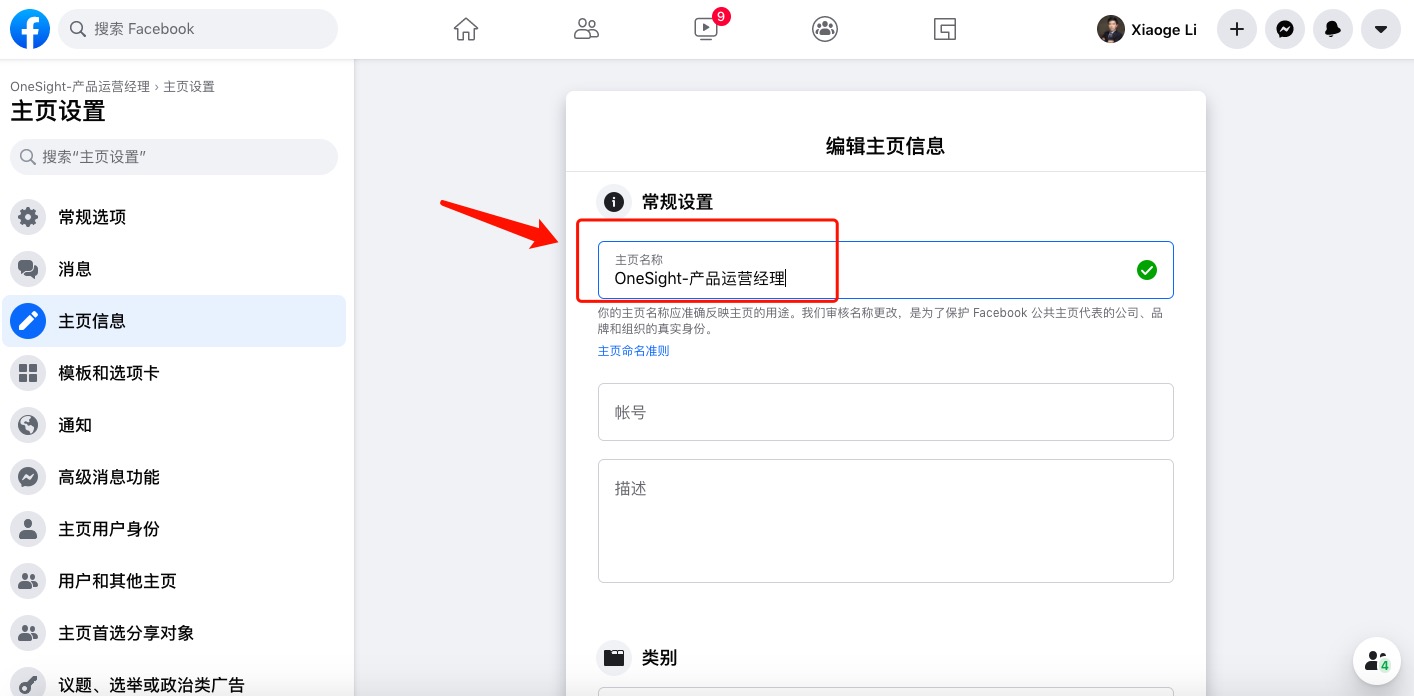
Task: Open the account menu arrow at top right
Action: point(1381,29)
